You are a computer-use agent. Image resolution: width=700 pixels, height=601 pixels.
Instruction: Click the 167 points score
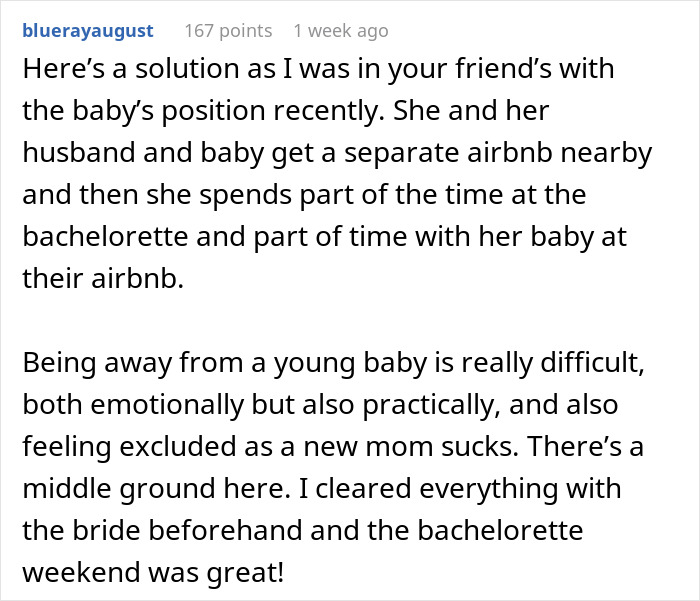coord(228,31)
